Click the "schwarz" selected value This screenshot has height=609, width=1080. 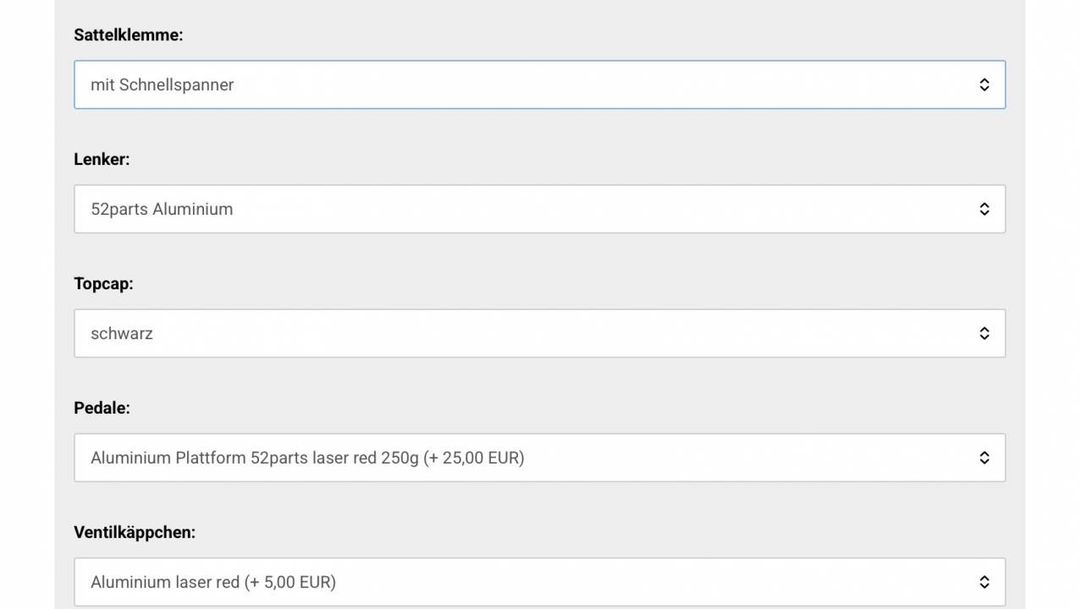pyautogui.click(x=122, y=333)
